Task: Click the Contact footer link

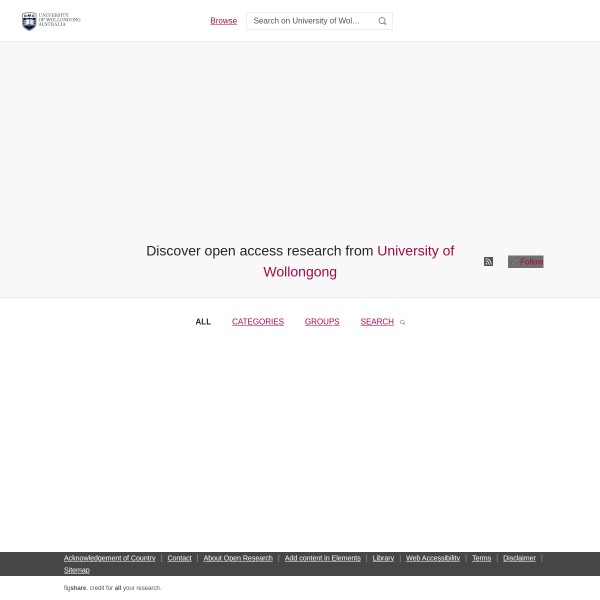Action: click(x=179, y=558)
